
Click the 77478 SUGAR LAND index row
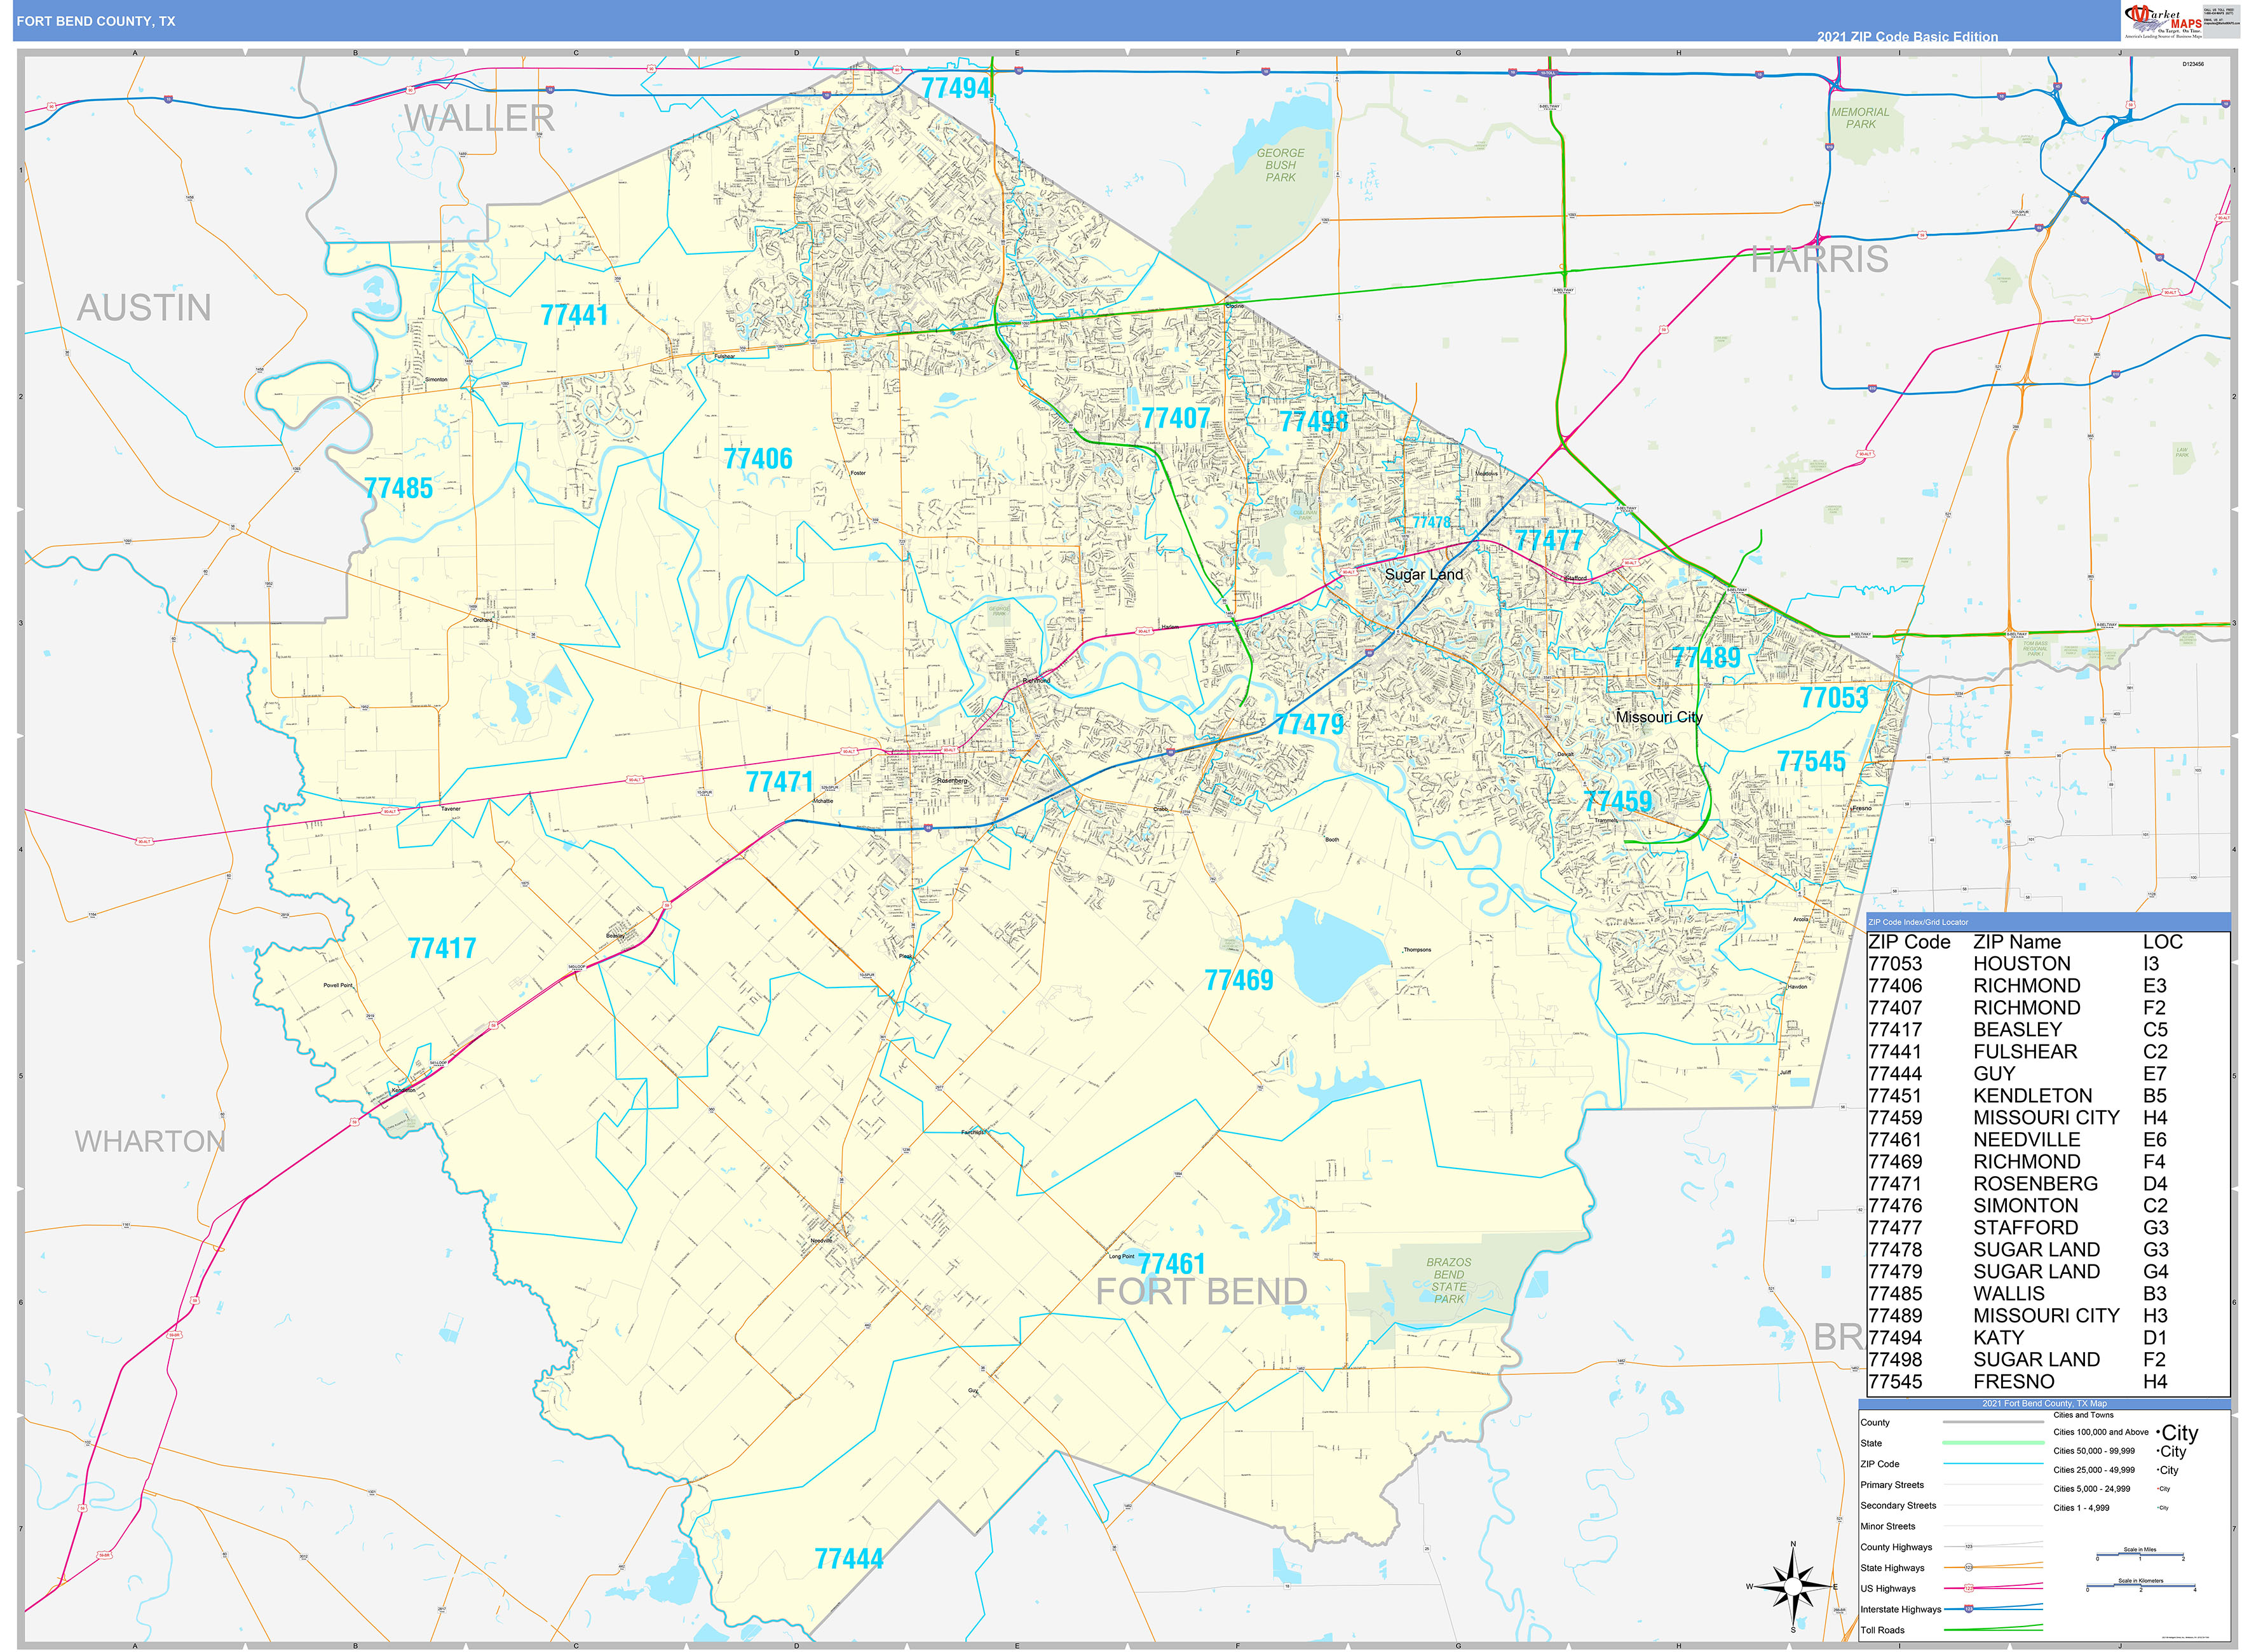(1990, 1249)
